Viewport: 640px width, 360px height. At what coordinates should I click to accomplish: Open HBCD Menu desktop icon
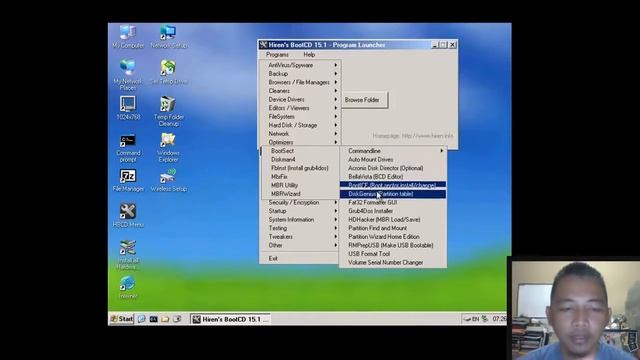tap(128, 216)
